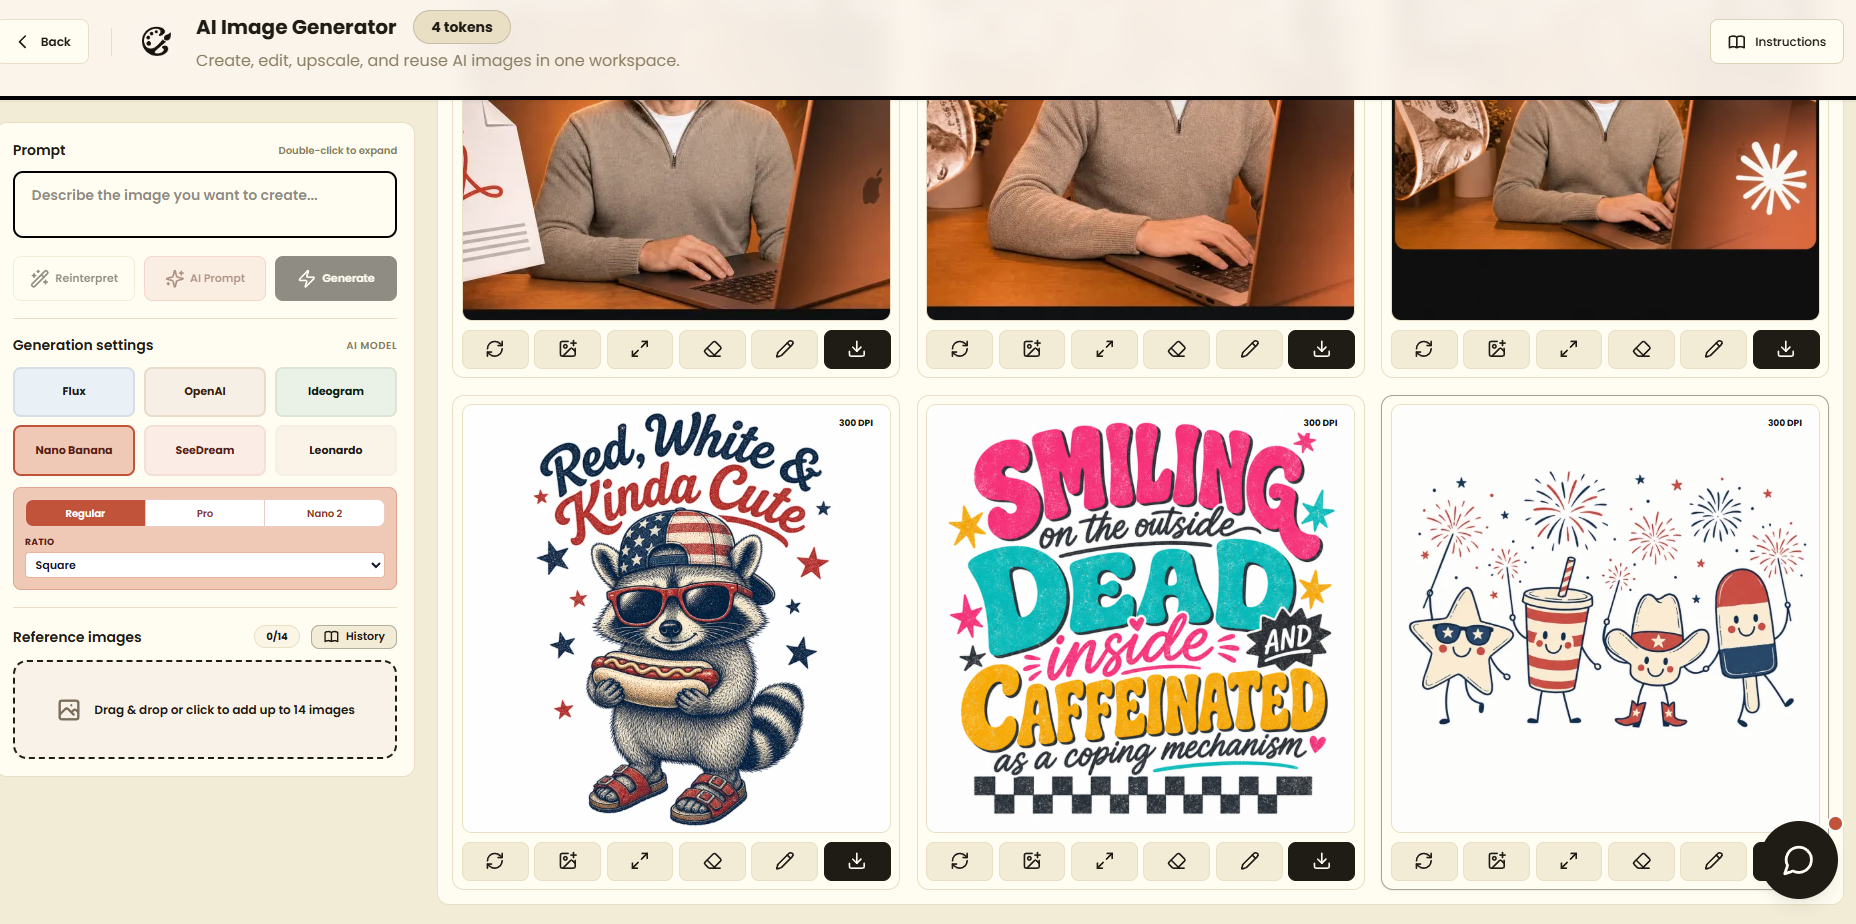
Task: Open the Instructions panel
Action: click(1777, 42)
